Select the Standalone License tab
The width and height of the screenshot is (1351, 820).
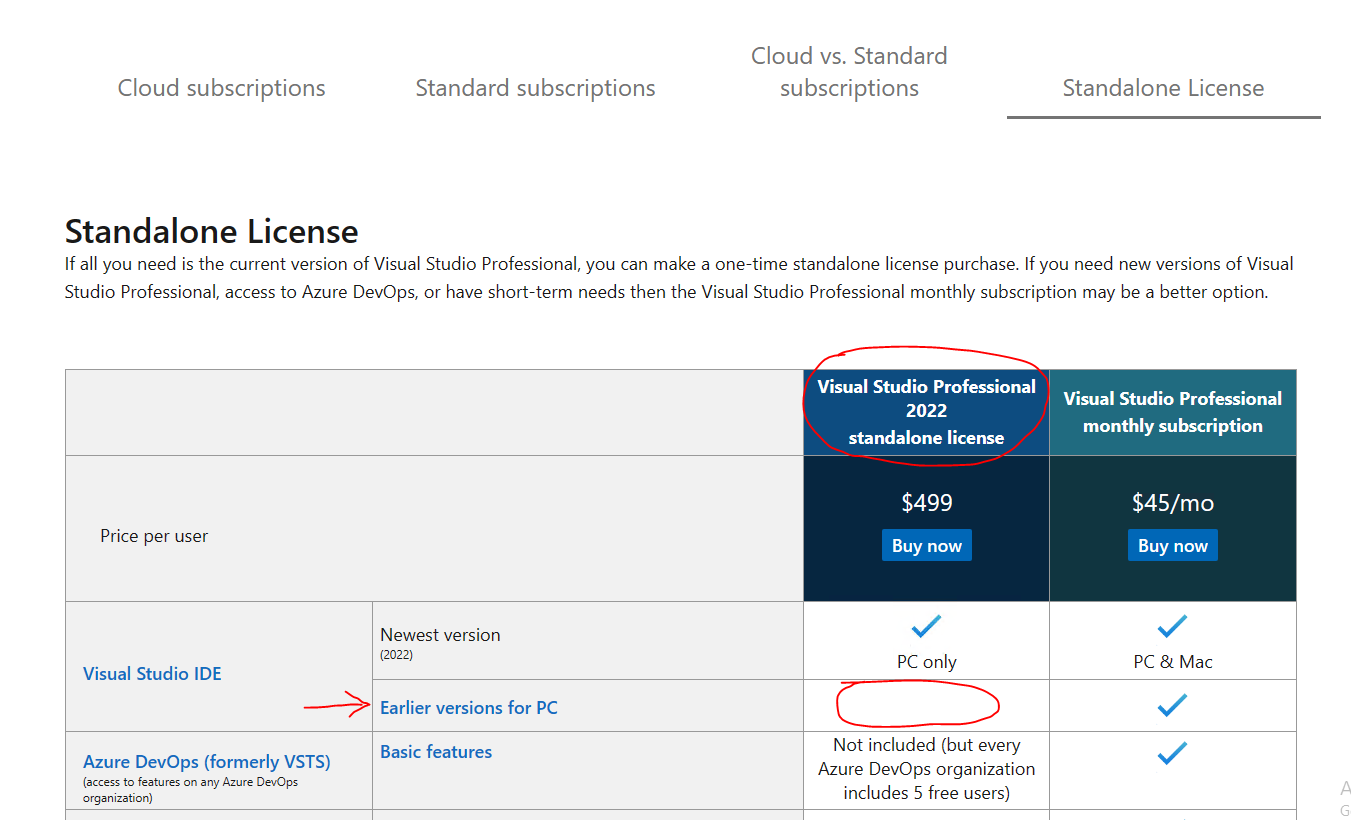1163,88
